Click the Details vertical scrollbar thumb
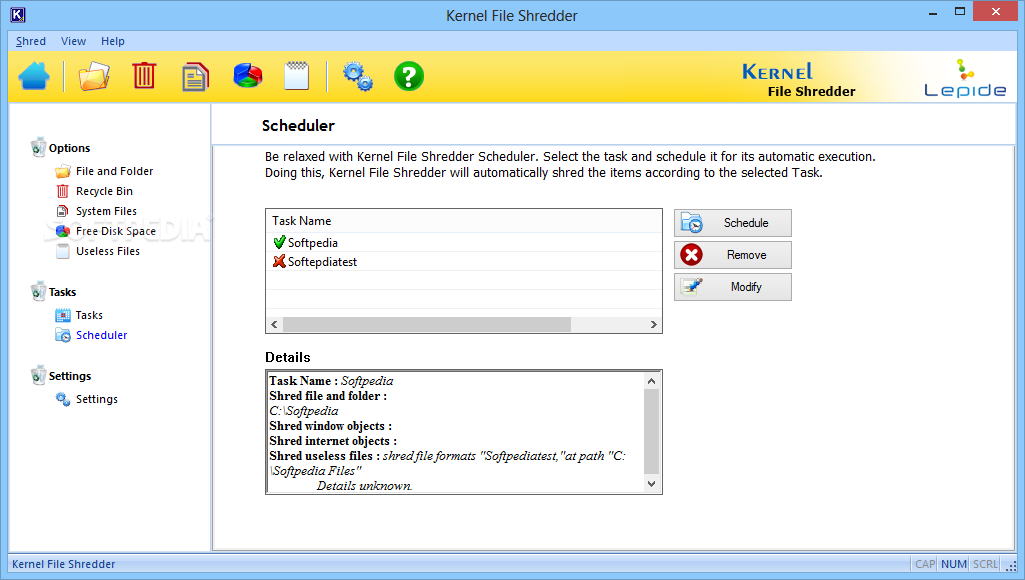 651,431
